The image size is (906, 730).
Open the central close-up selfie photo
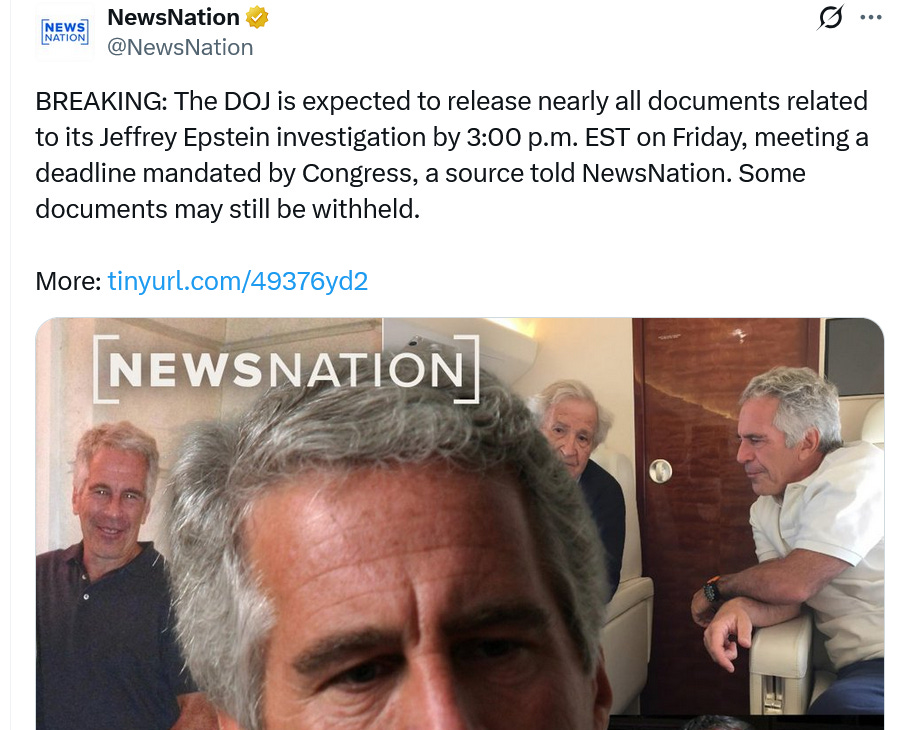(387, 555)
